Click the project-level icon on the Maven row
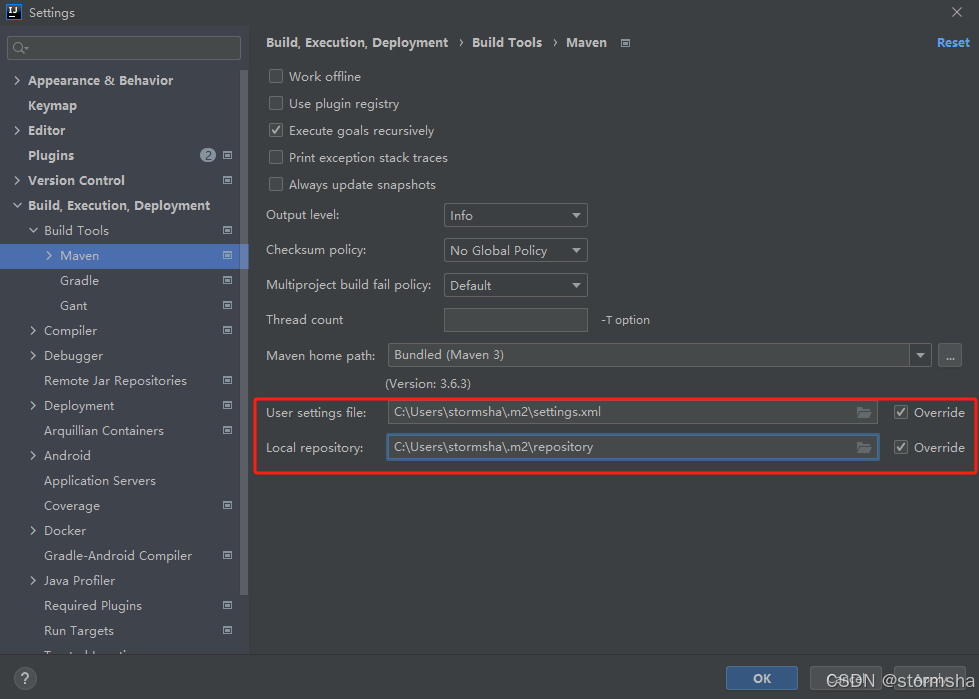Screen dimensions: 979x699 tap(227, 255)
